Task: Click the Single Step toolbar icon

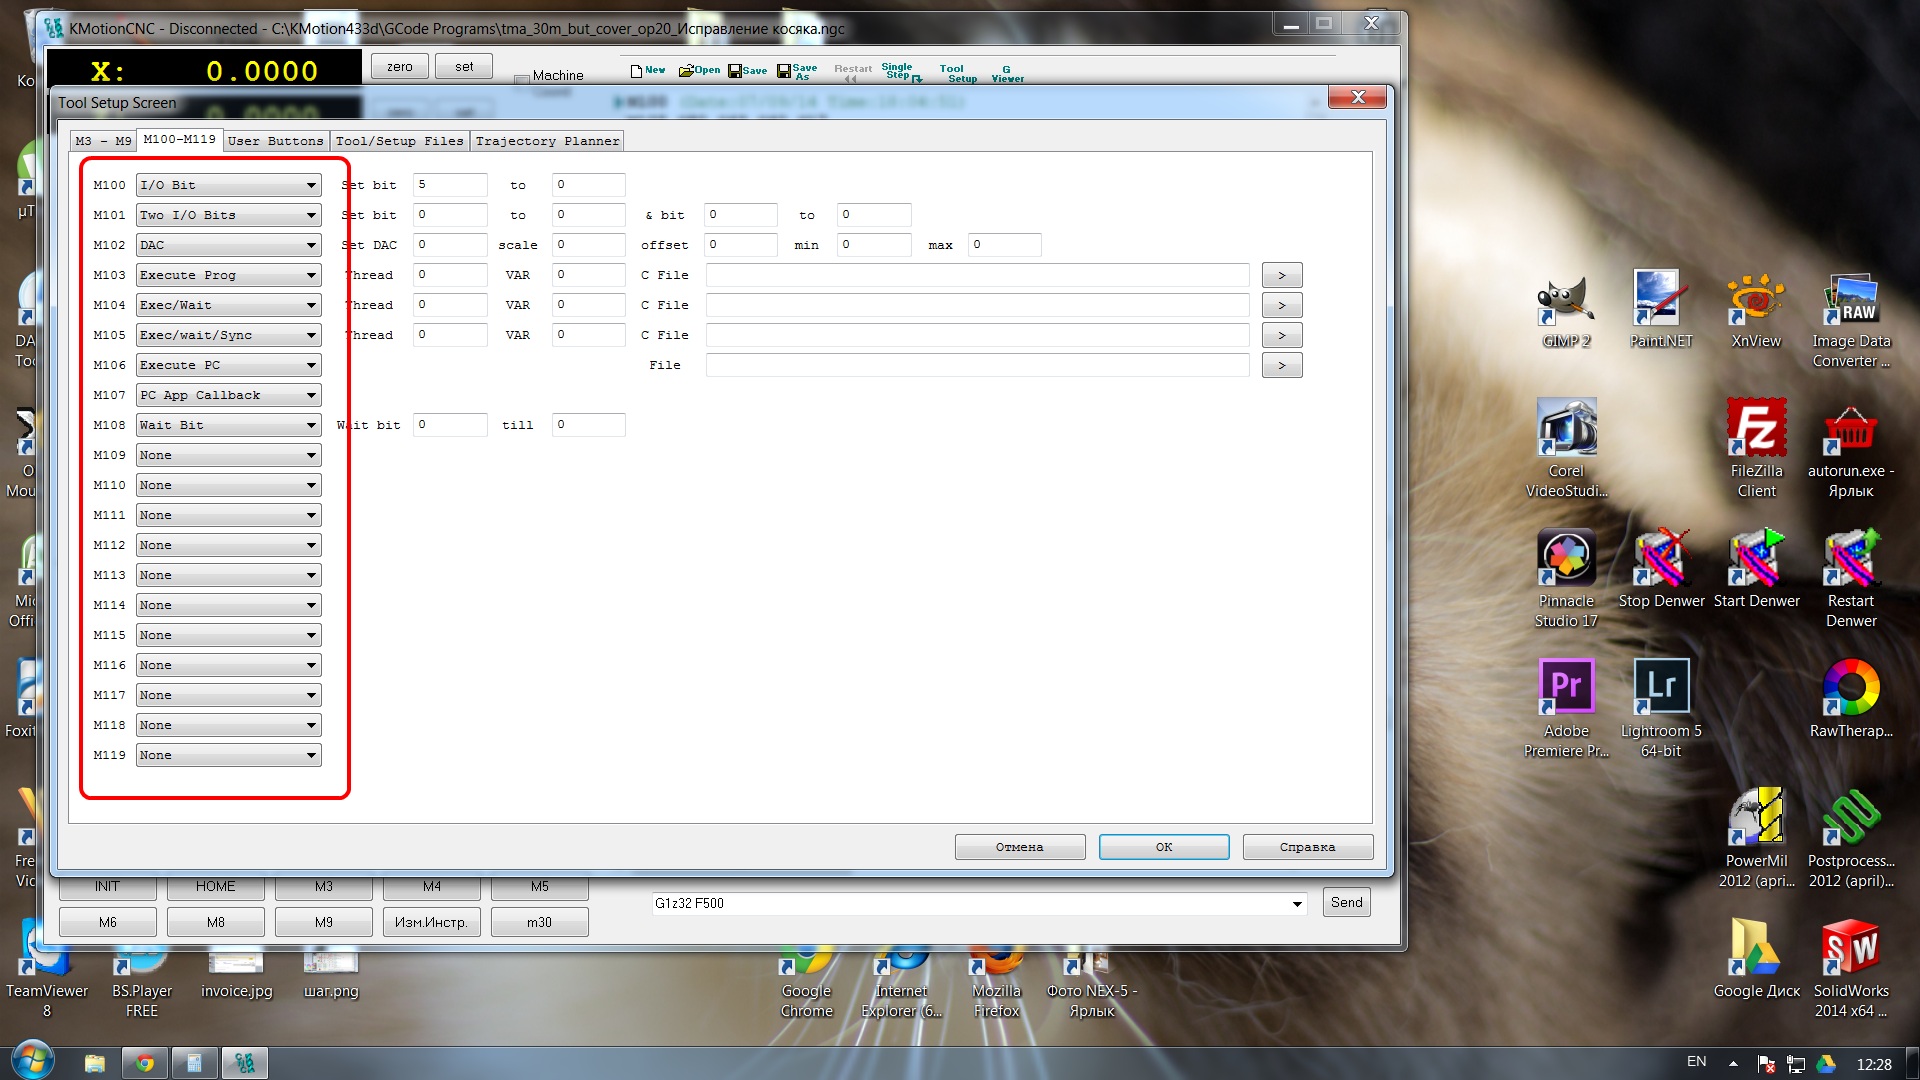Action: point(899,71)
